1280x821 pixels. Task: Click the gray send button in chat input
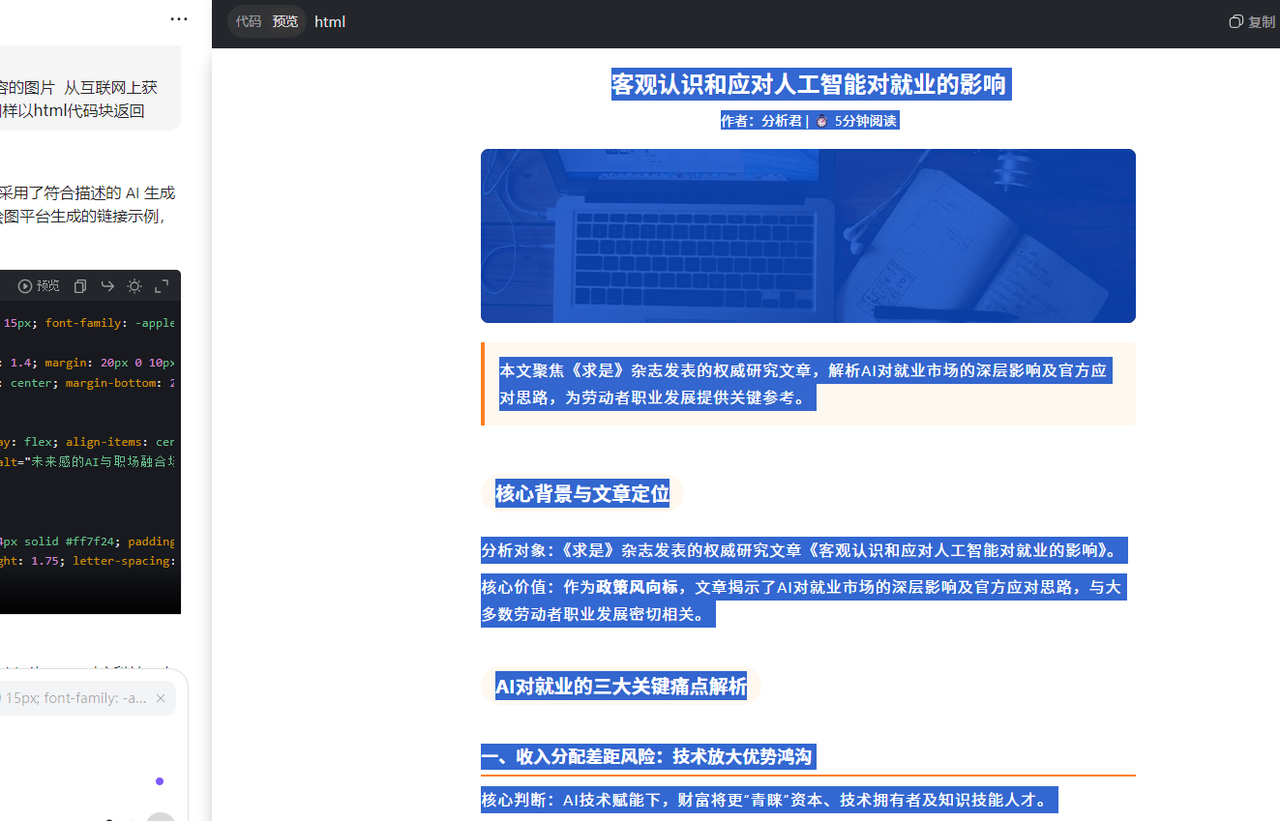(160, 816)
